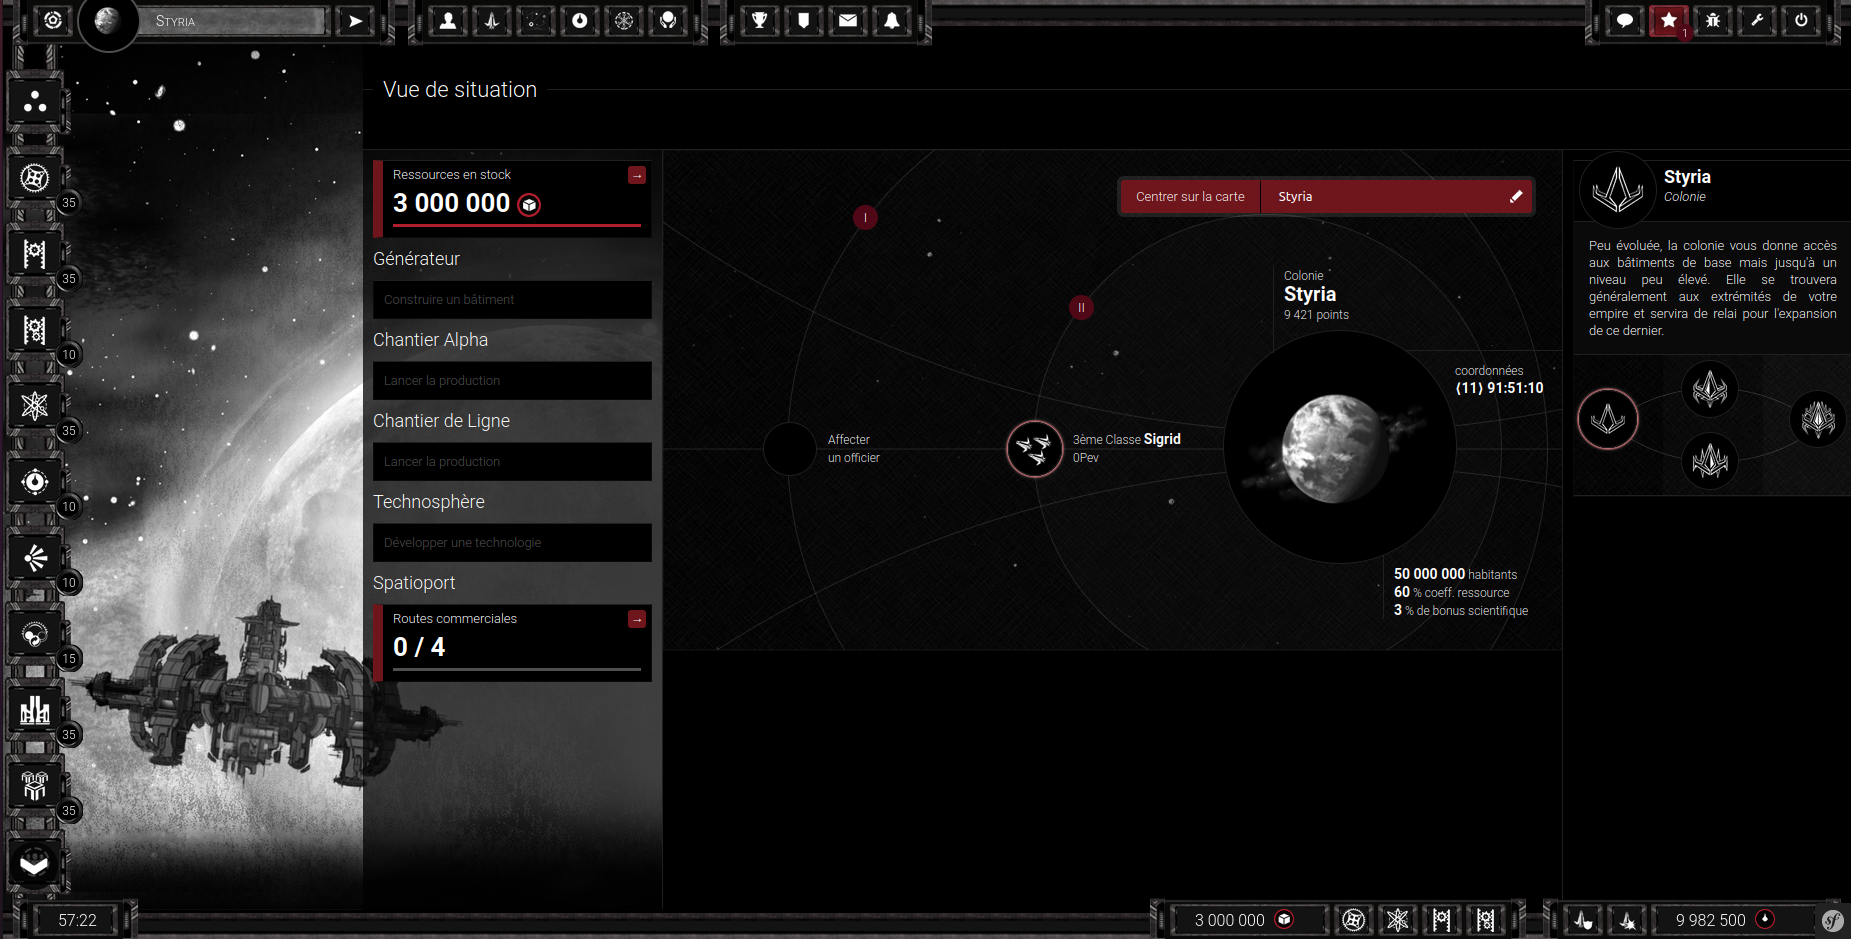Go to next base with arrow button
This screenshot has width=1851, height=939.
click(355, 21)
